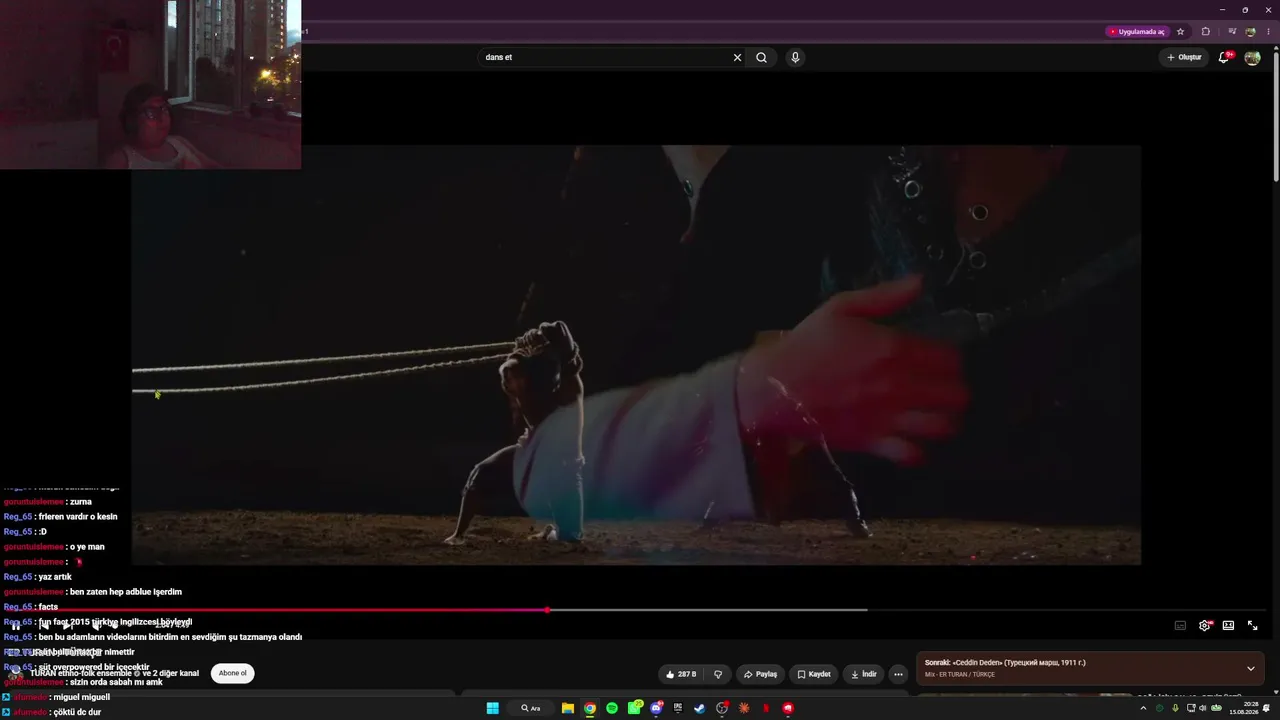This screenshot has height=720, width=1280.
Task: Open the Chrome three-dot menu
Action: pyautogui.click(x=1268, y=32)
